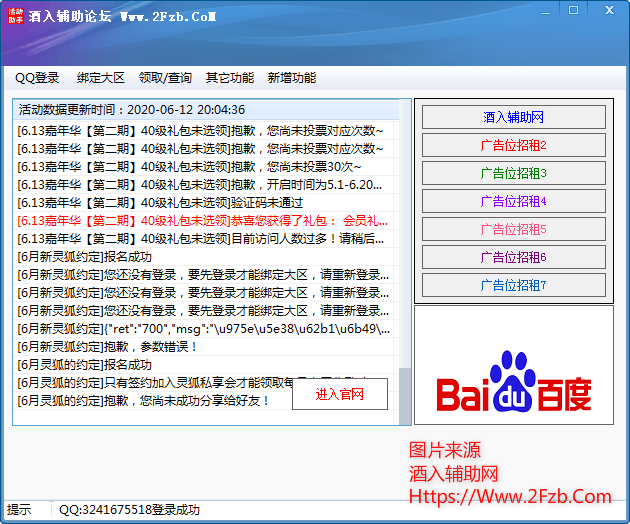Click the Https://Www.2Fzb.Com link text
Viewport: 630px width, 524px height.
(x=509, y=496)
